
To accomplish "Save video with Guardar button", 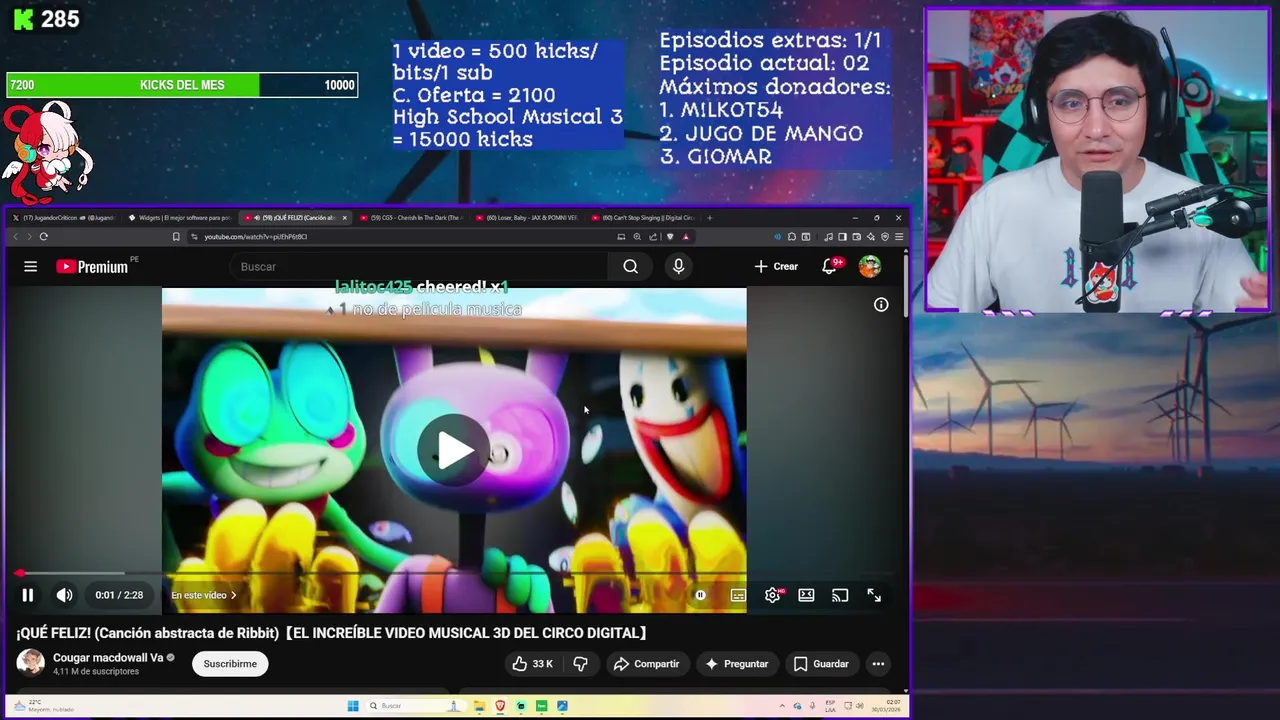I will (x=821, y=664).
